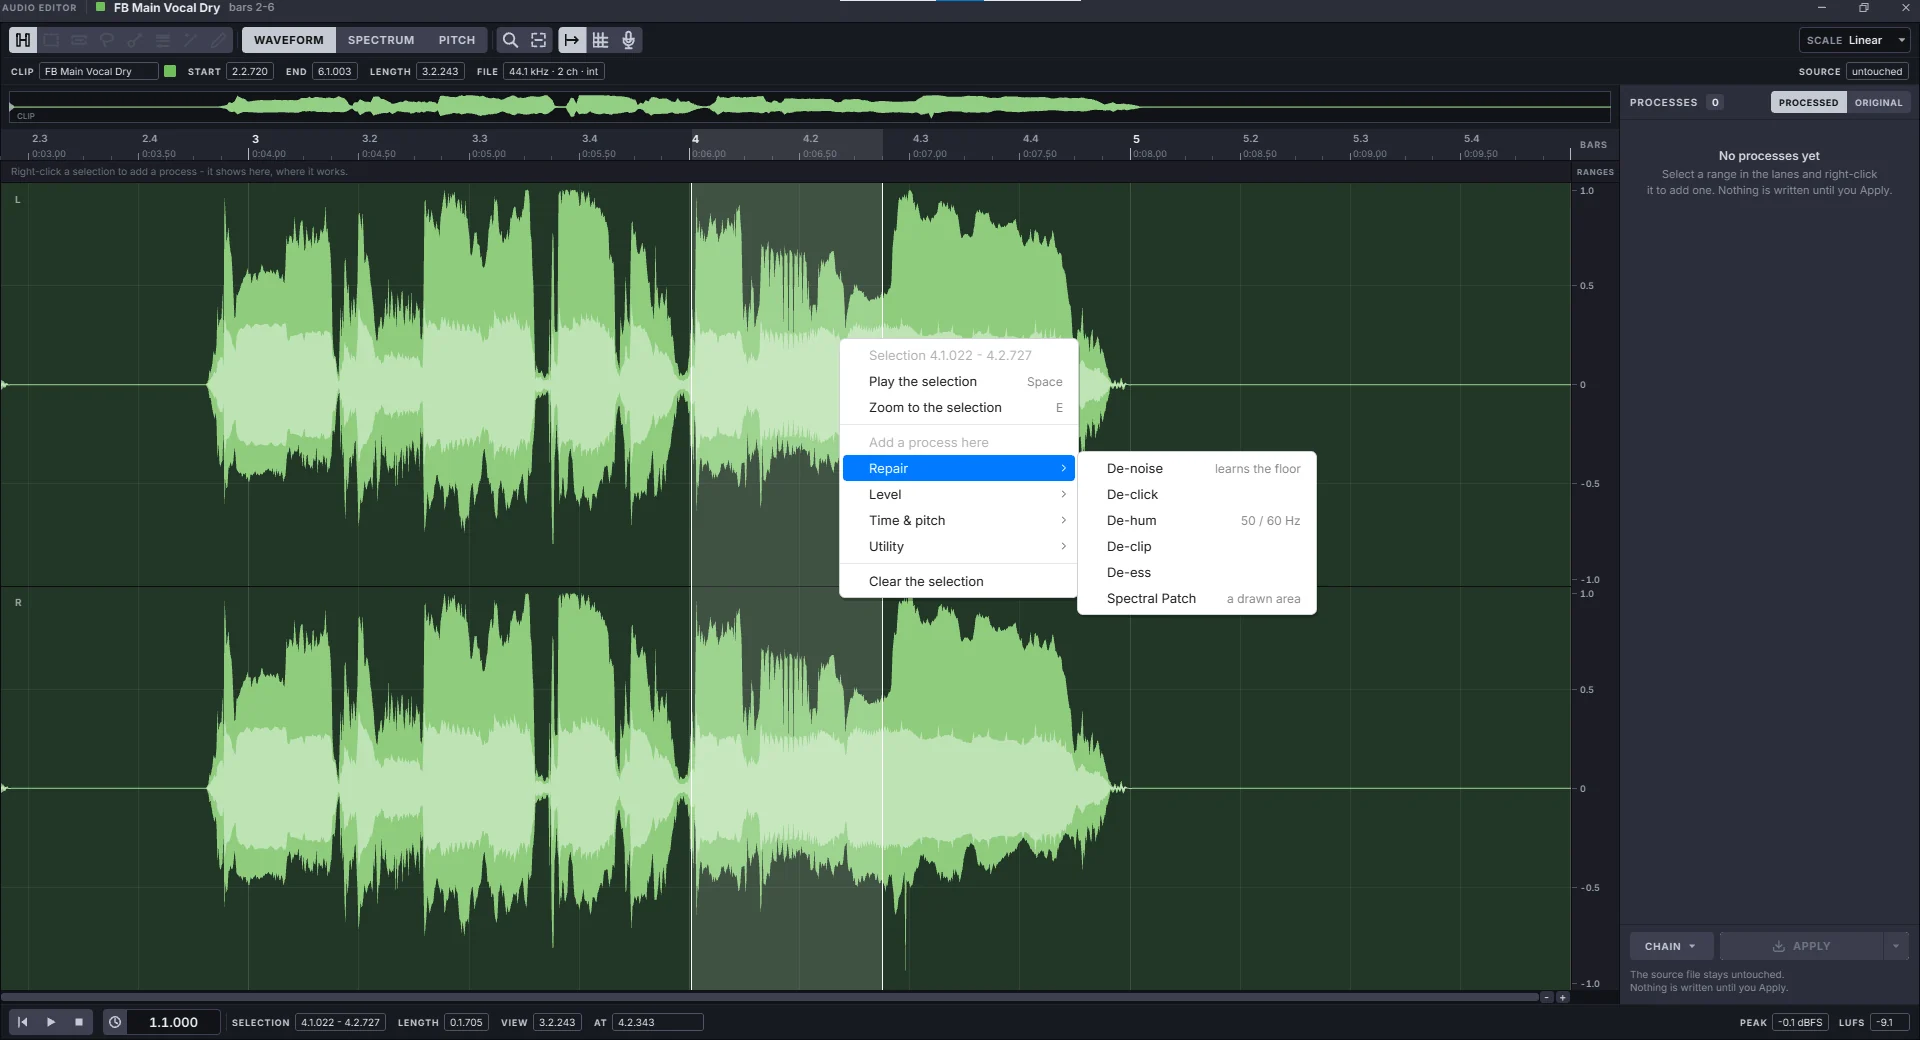
Task: Select the Waveform view tab
Action: 289,40
